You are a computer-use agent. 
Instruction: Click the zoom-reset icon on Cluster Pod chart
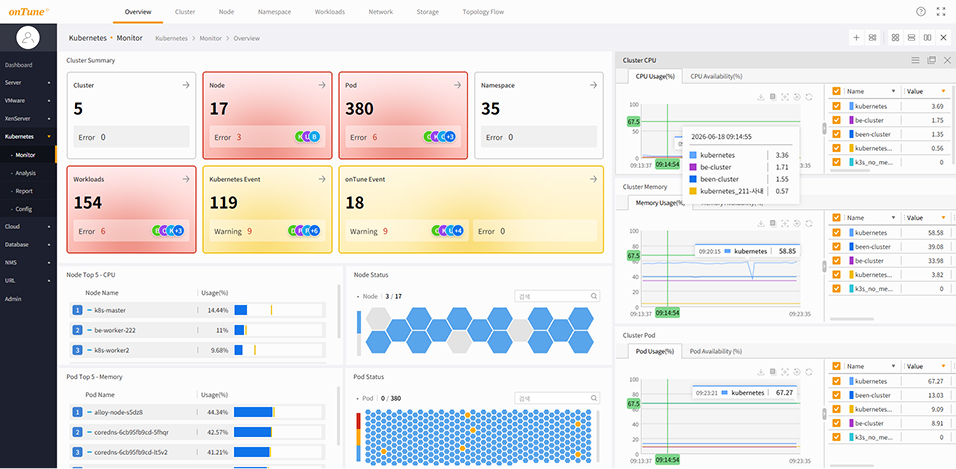(x=796, y=371)
